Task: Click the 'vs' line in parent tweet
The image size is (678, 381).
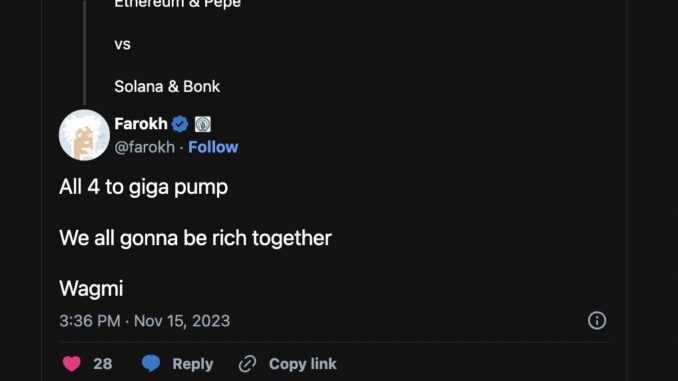Action: tap(122, 45)
